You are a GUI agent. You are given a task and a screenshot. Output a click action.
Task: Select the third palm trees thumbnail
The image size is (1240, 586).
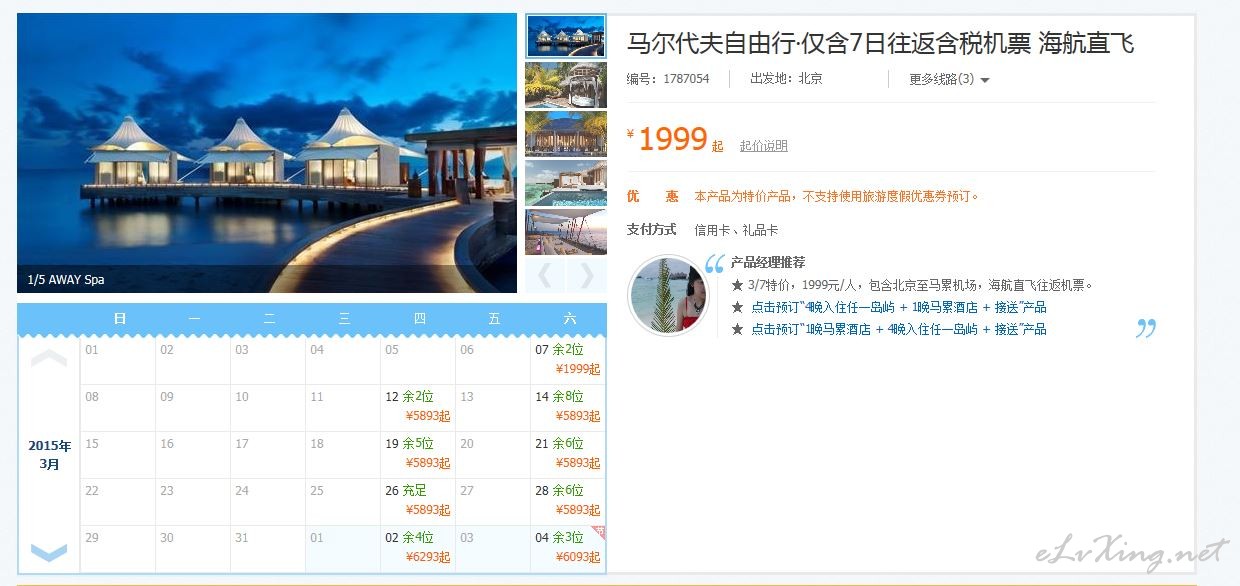click(x=566, y=134)
